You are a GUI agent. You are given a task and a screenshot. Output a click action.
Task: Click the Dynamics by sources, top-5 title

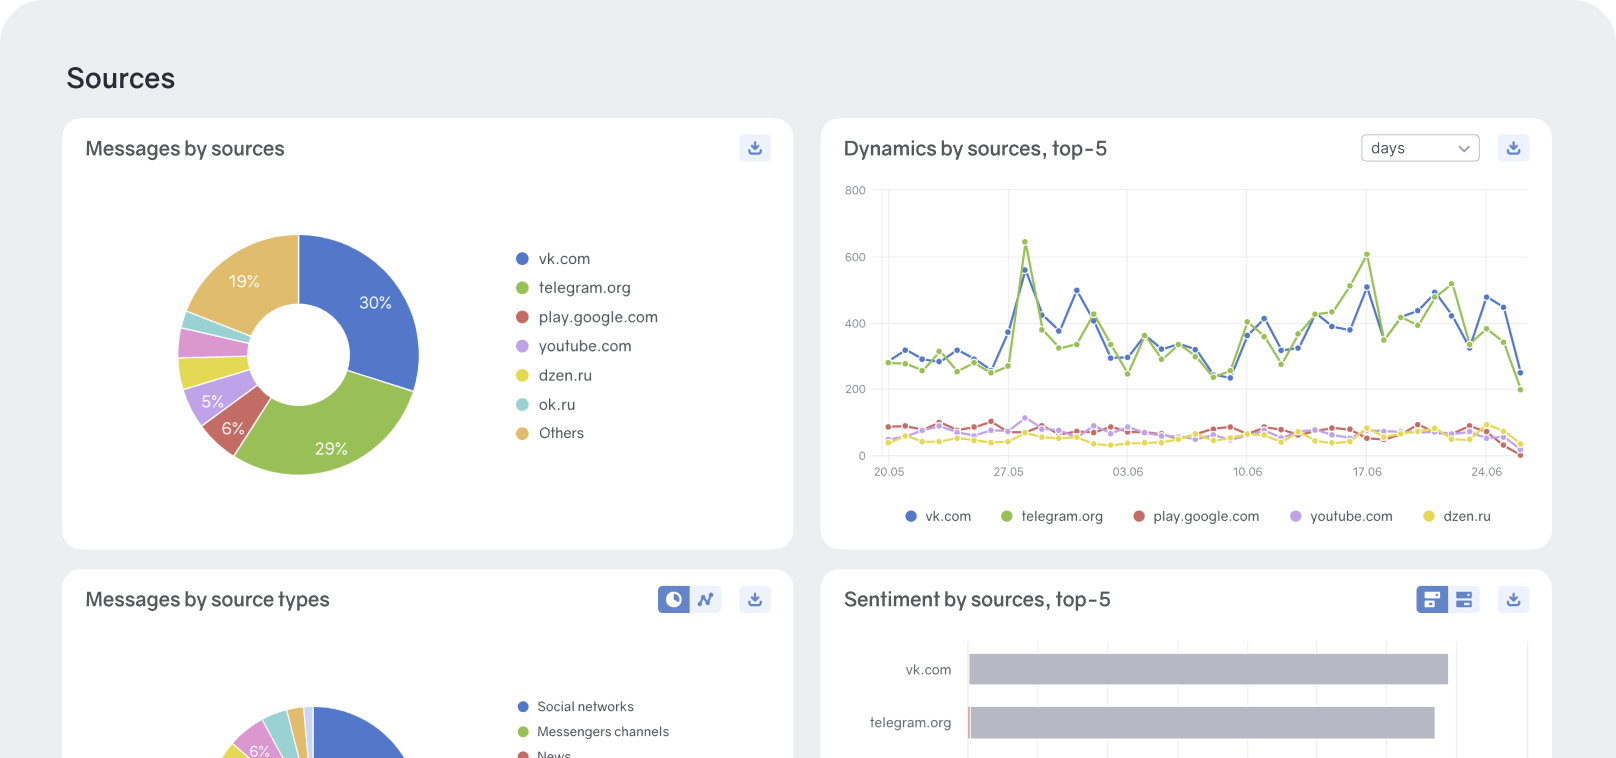(975, 149)
